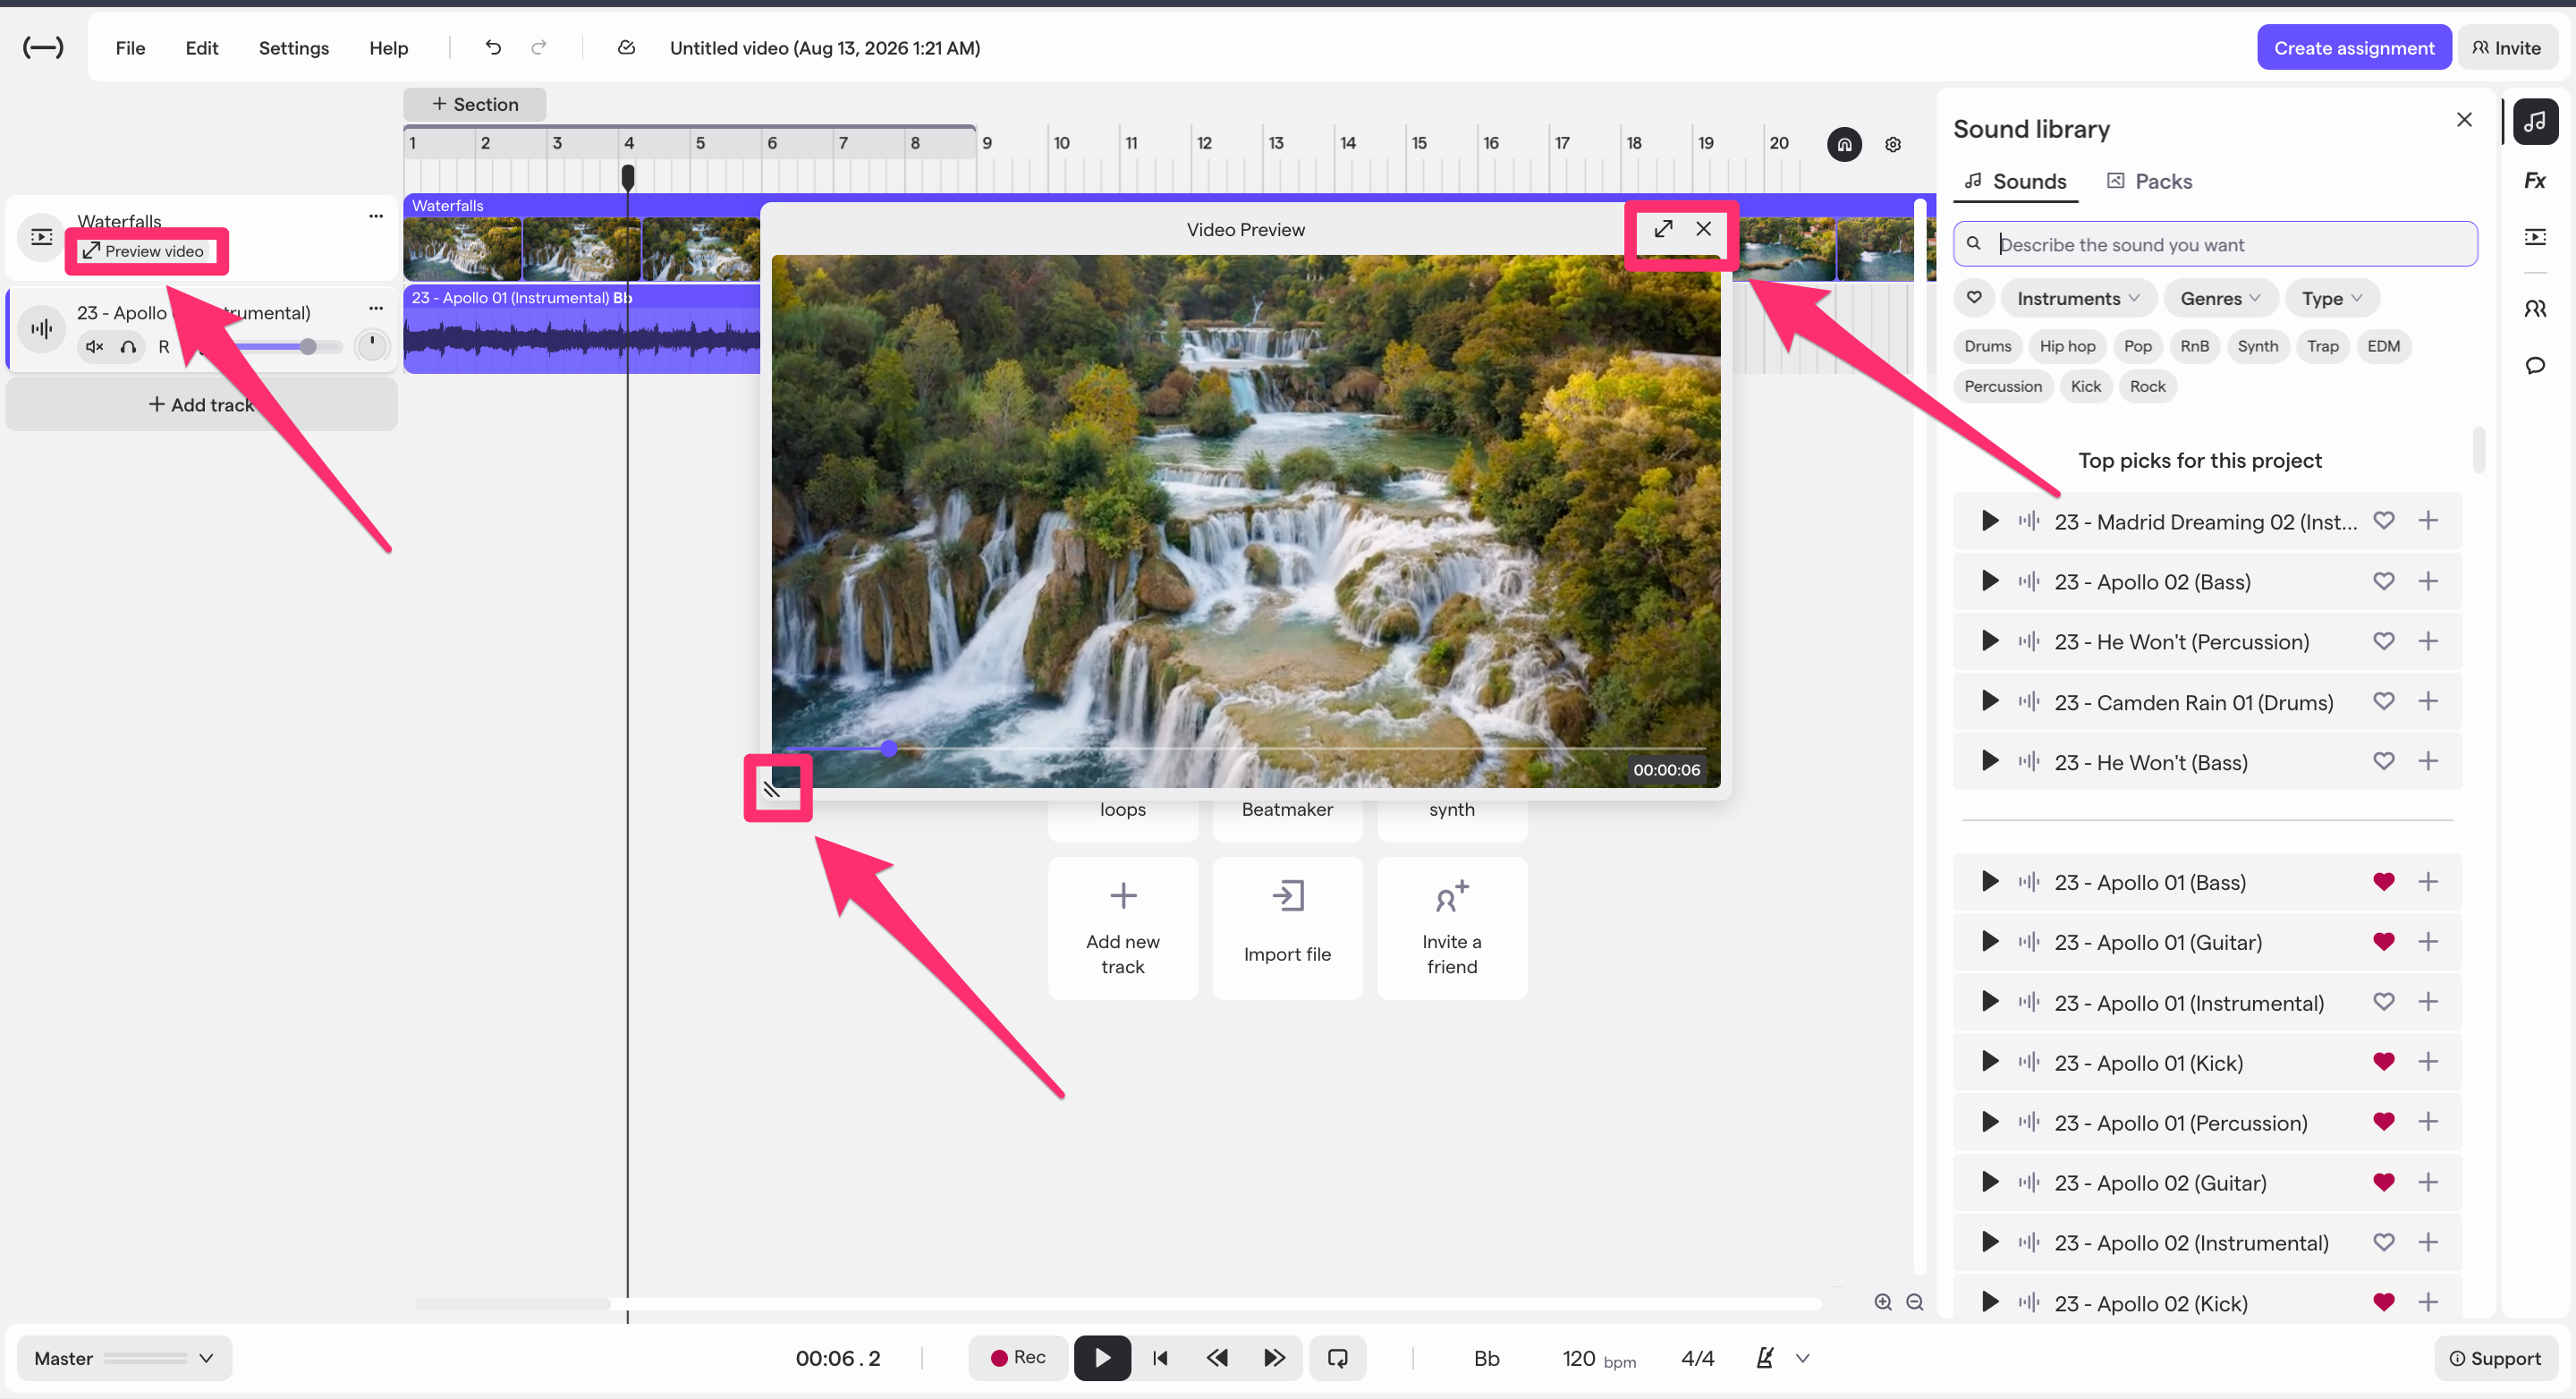The width and height of the screenshot is (2576, 1399).
Task: Close the Video Preview window
Action: (1703, 229)
